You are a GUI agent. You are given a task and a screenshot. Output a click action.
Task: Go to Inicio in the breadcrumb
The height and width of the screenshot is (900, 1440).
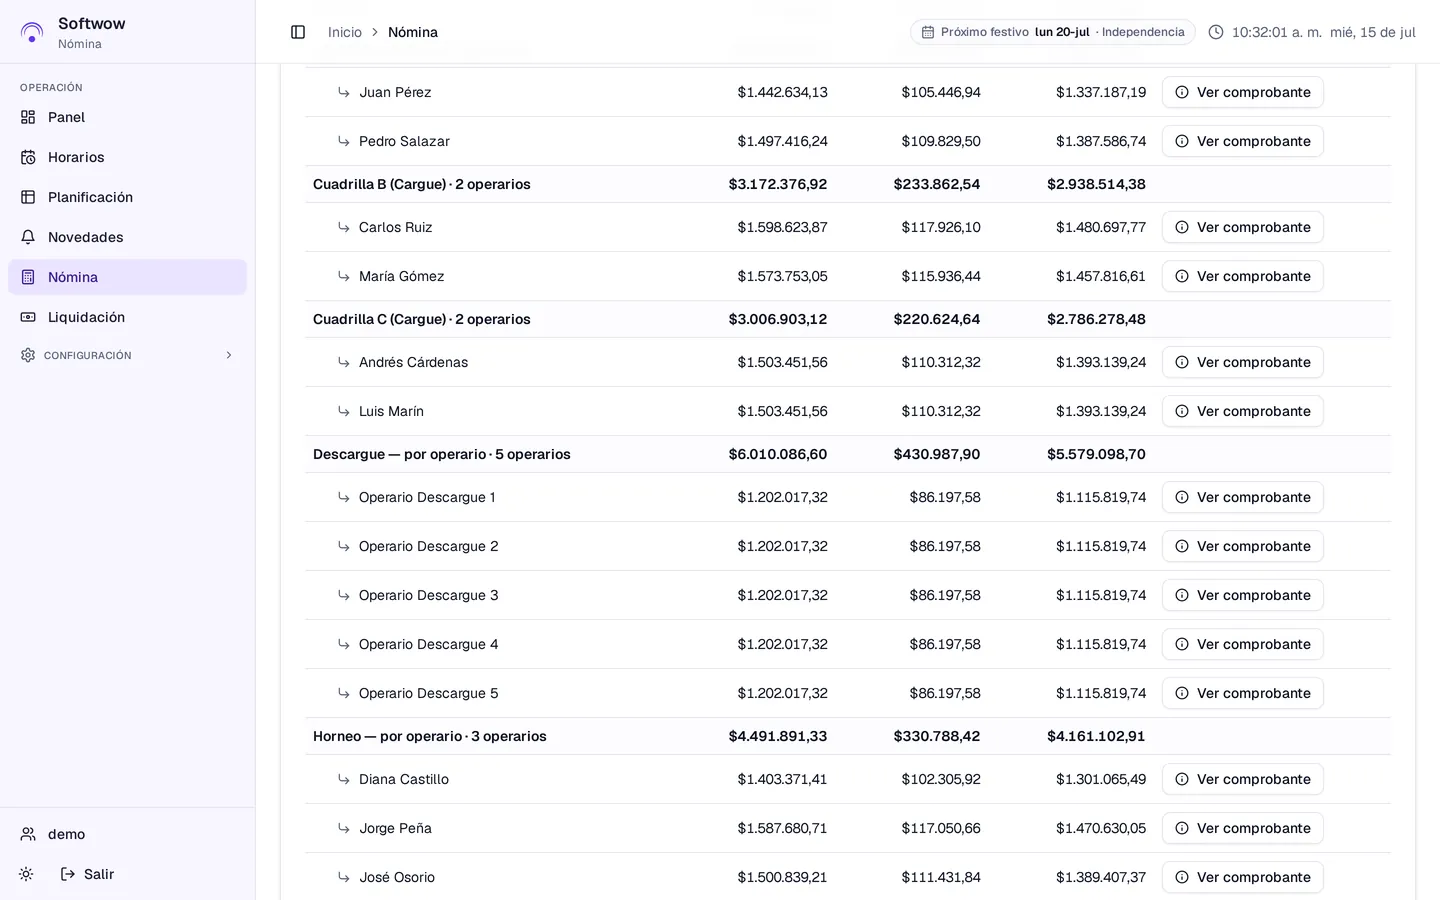(345, 32)
